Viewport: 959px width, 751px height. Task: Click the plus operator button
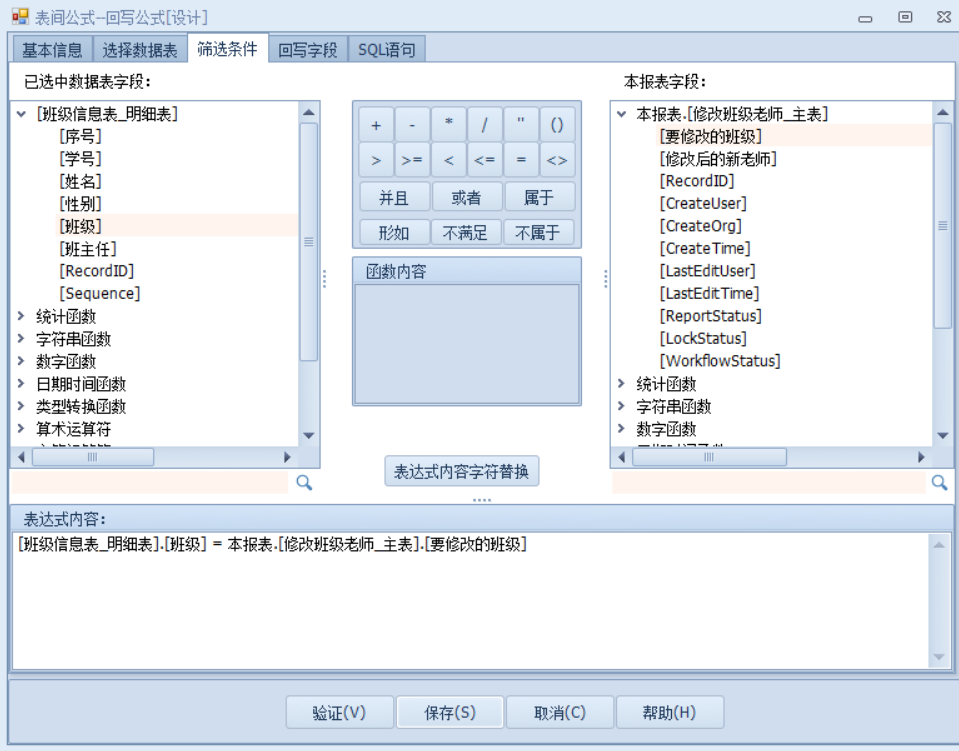point(376,125)
